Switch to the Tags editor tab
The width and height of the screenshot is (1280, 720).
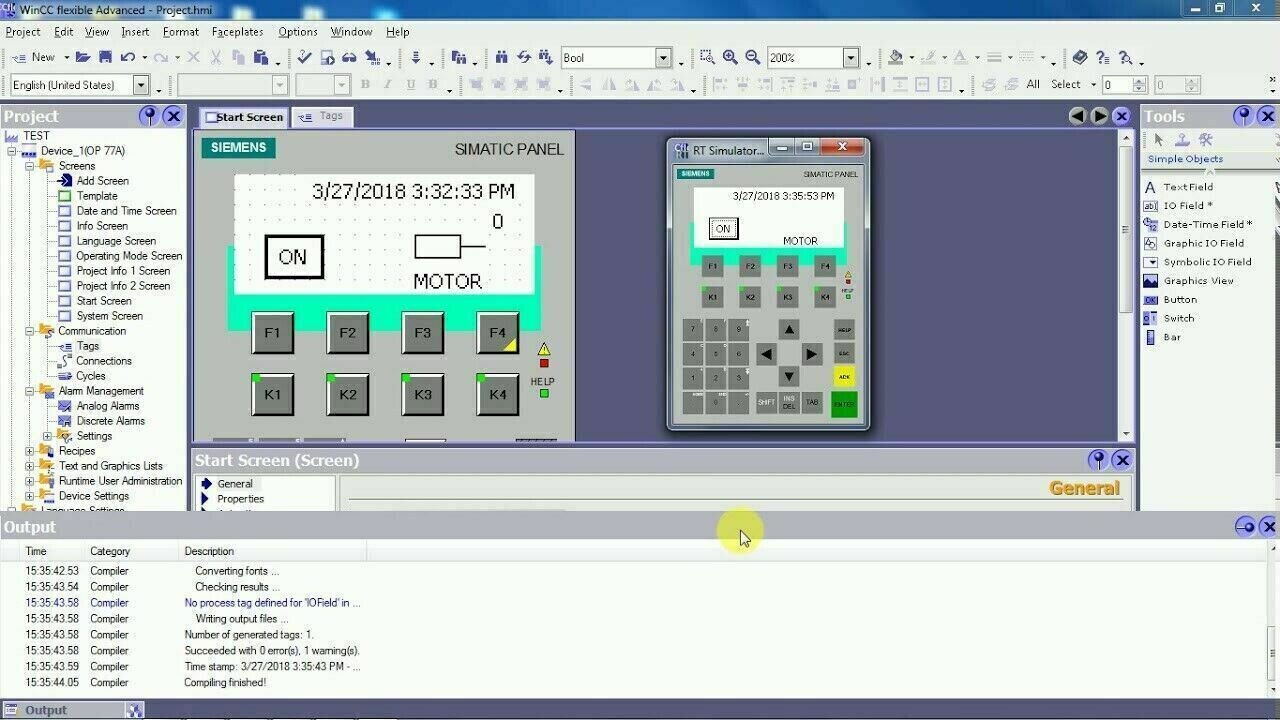pyautogui.click(x=320, y=117)
